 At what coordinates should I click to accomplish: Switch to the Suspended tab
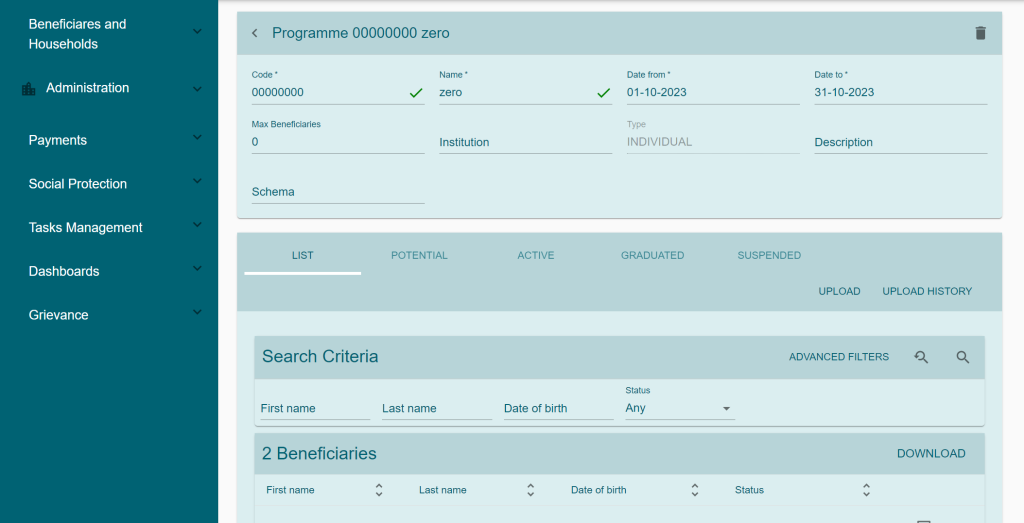coord(768,255)
